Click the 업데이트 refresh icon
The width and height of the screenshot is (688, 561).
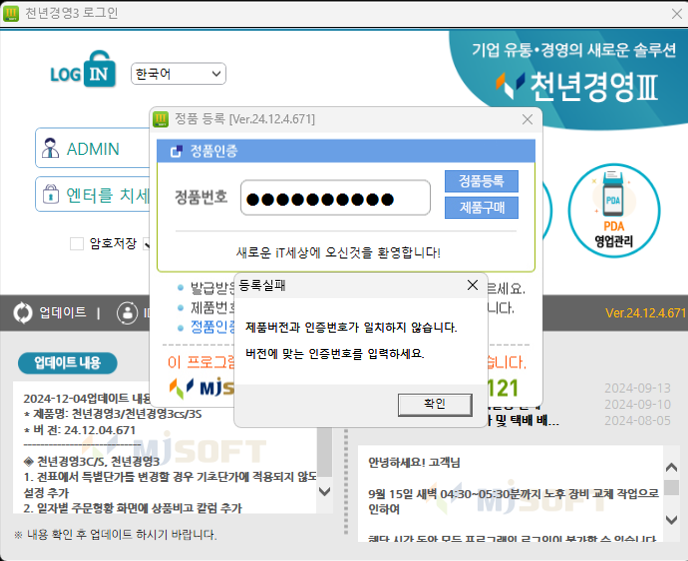coord(23,313)
